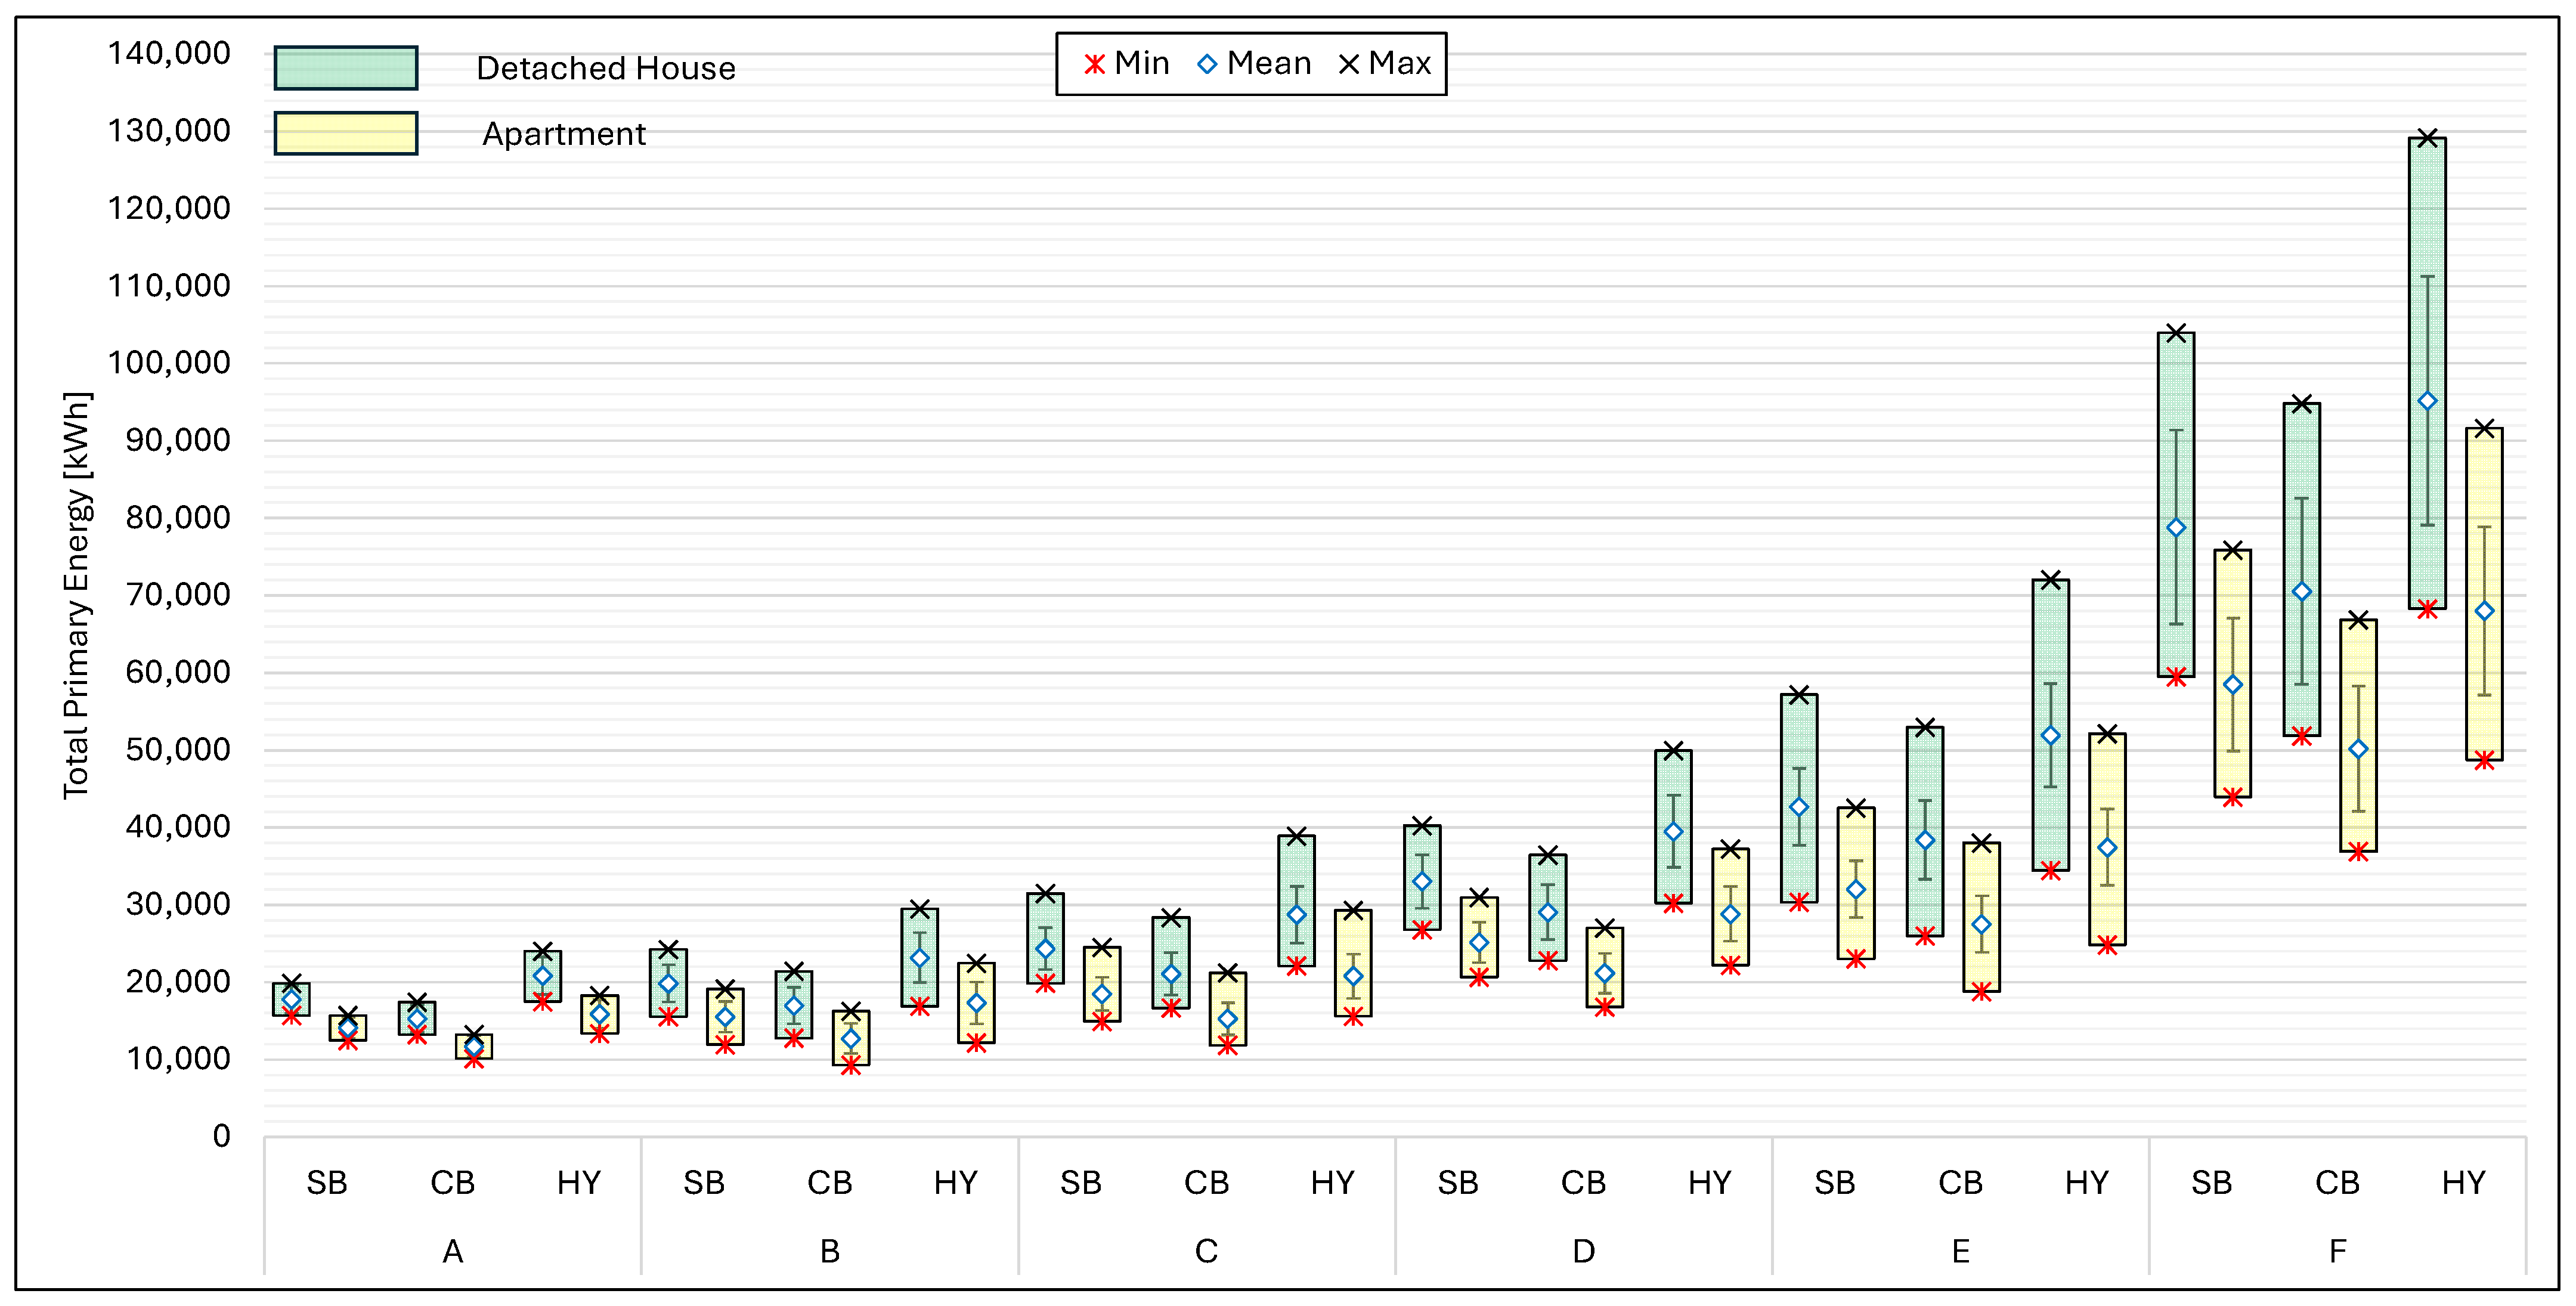Click the min asterisk of E HY apartment bar
The width and height of the screenshot is (2576, 1306).
(2107, 945)
